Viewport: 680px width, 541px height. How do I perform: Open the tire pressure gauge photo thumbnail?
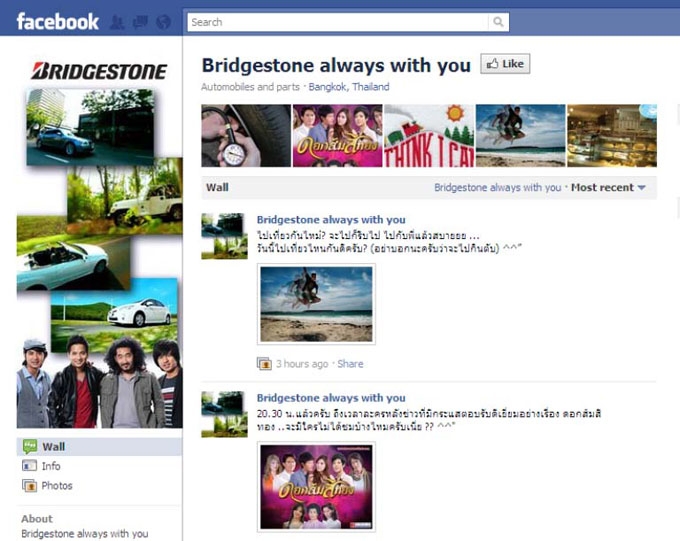click(x=245, y=136)
